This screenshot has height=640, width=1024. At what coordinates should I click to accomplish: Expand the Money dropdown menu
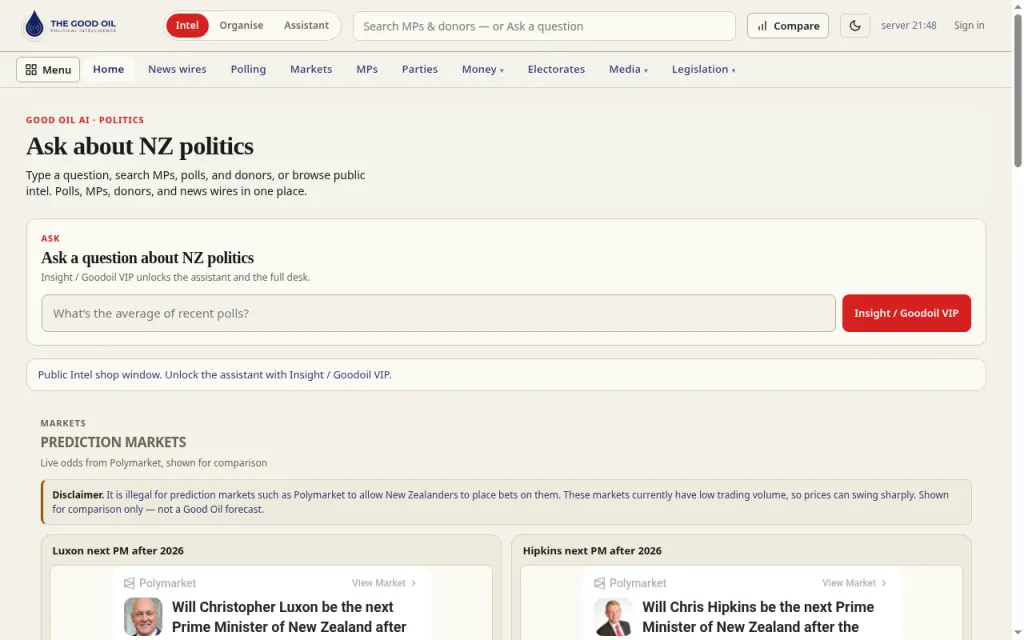tap(483, 69)
